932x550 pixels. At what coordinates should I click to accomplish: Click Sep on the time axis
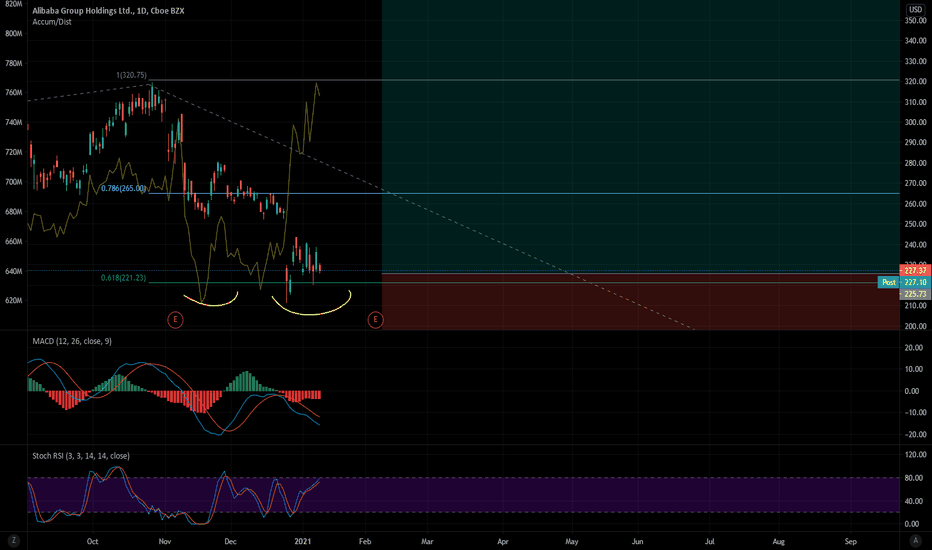coord(851,542)
